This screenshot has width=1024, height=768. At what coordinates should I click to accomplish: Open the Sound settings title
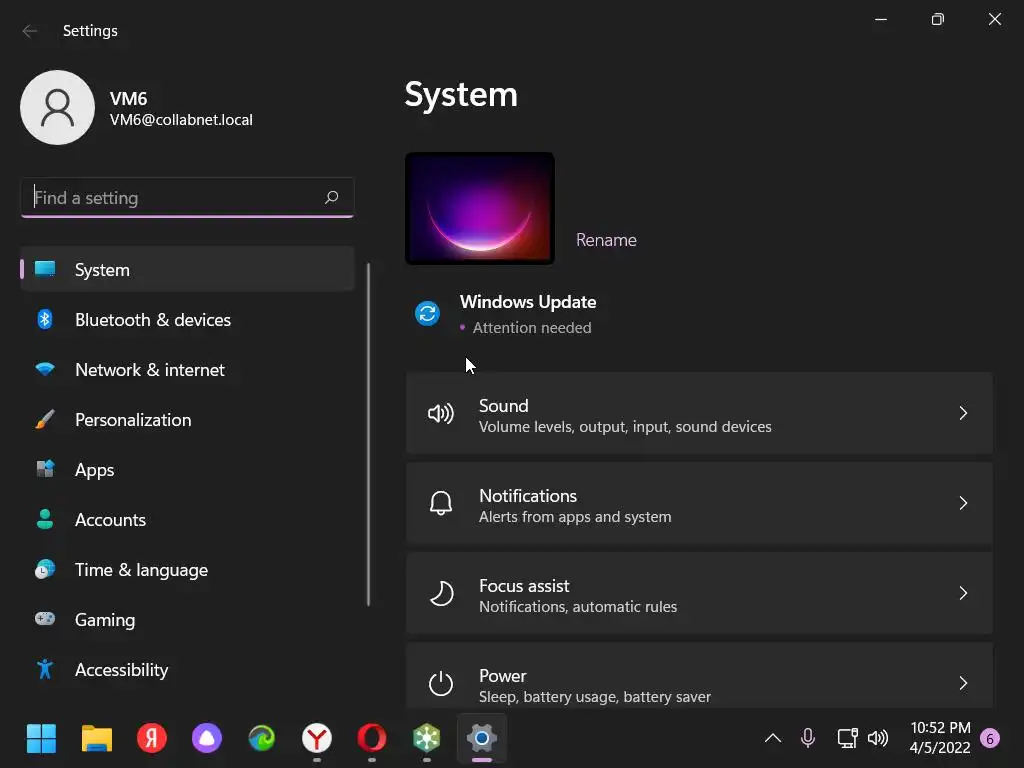pyautogui.click(x=504, y=406)
